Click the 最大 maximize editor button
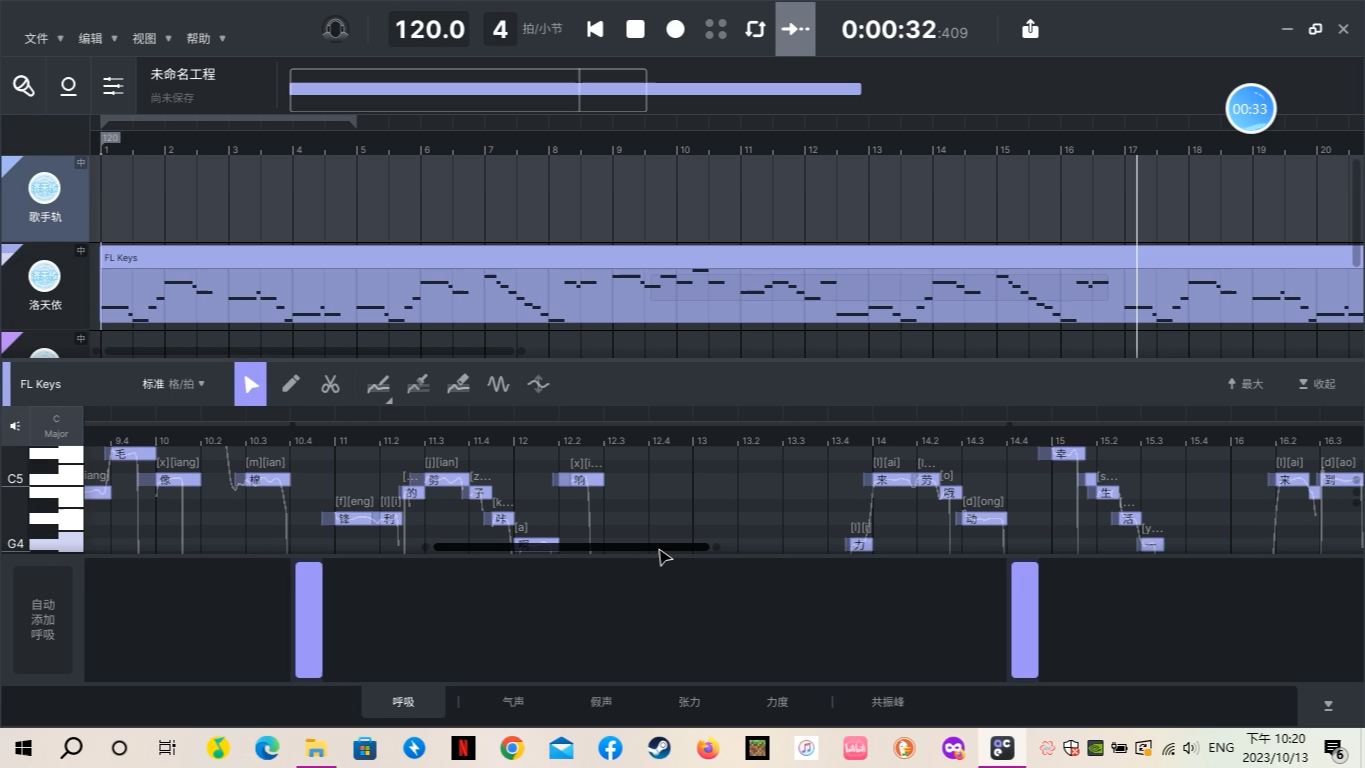 pyautogui.click(x=1245, y=384)
